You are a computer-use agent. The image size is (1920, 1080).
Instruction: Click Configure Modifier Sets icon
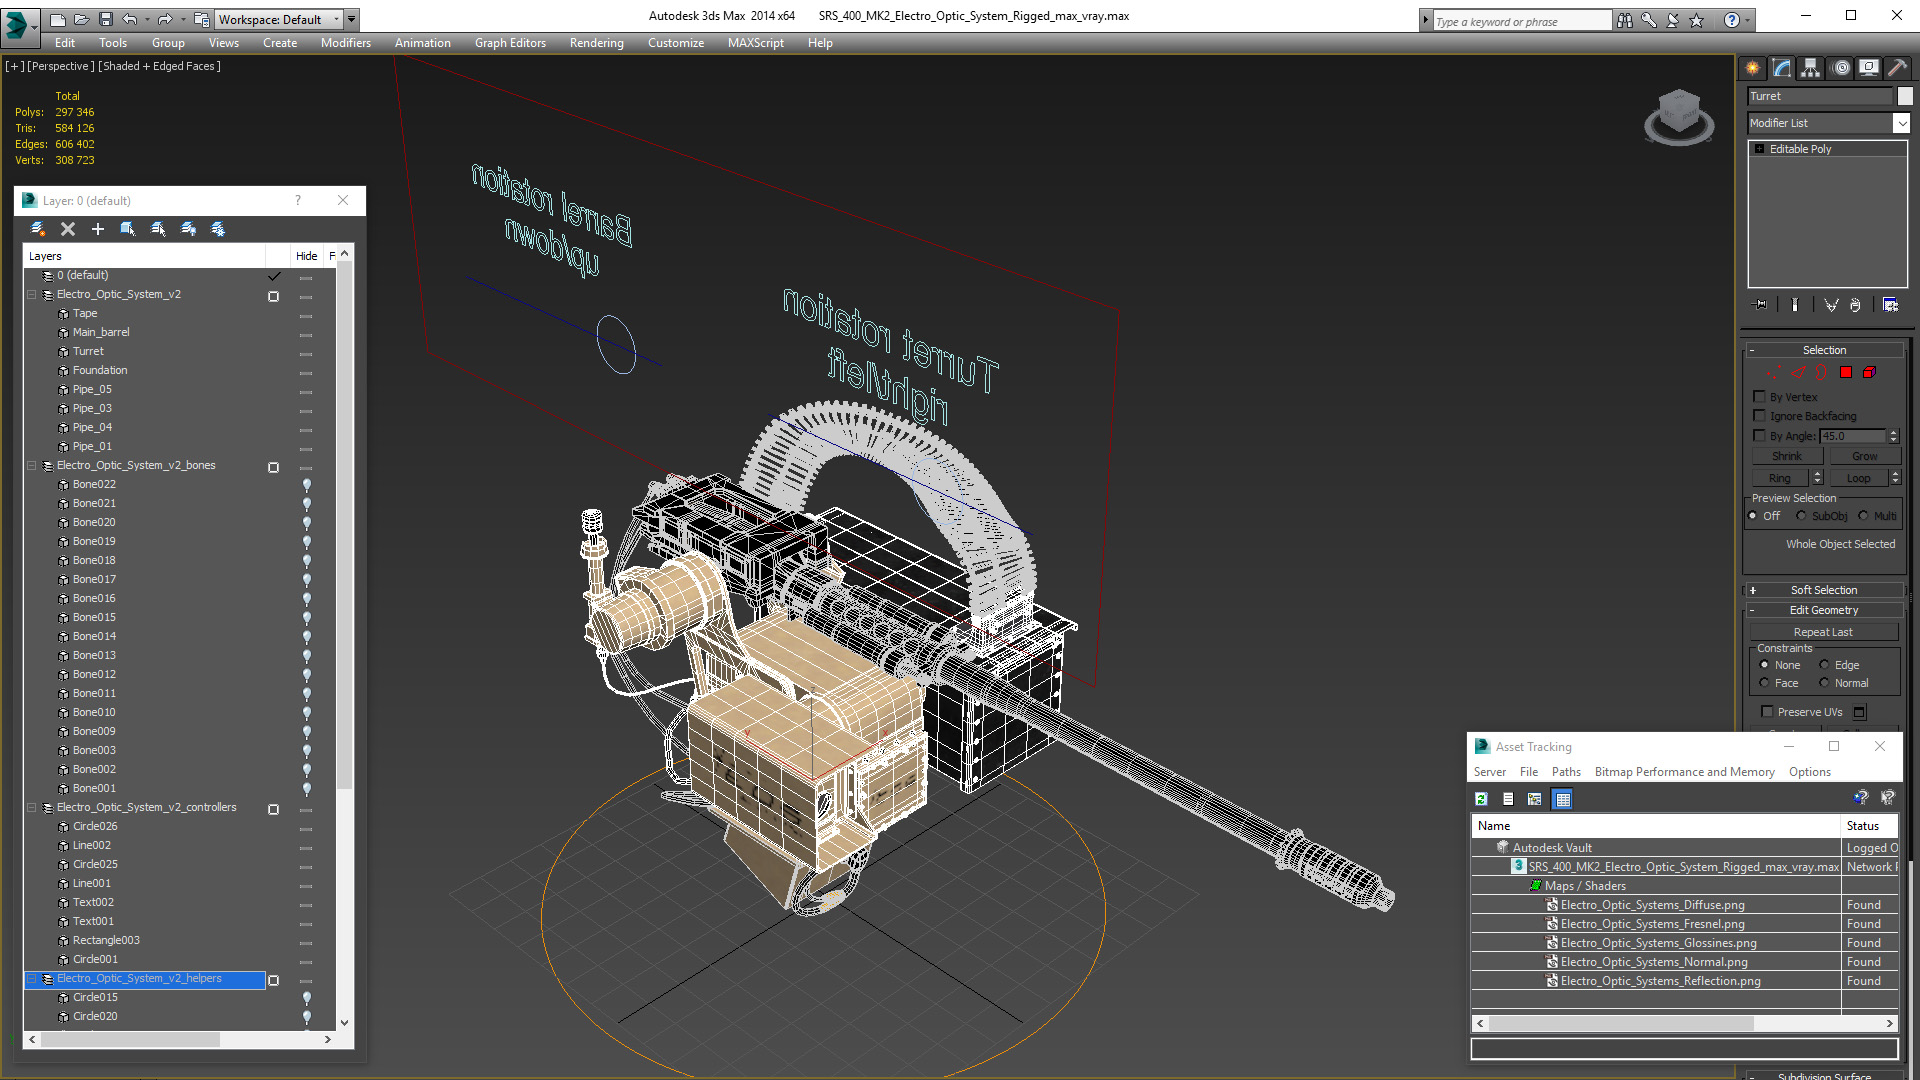pyautogui.click(x=1891, y=305)
